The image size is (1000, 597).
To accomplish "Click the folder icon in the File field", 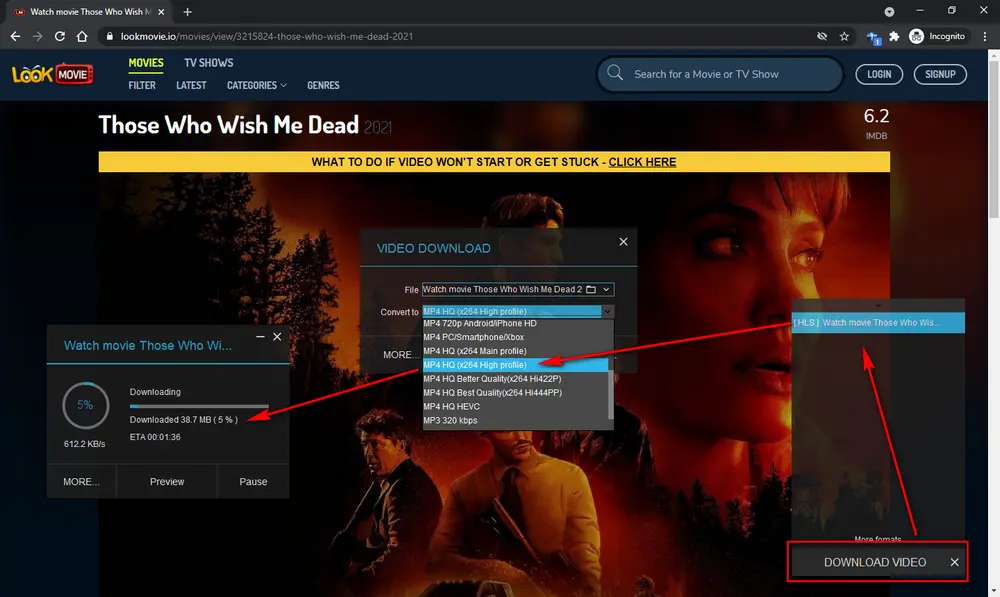I will 591,290.
